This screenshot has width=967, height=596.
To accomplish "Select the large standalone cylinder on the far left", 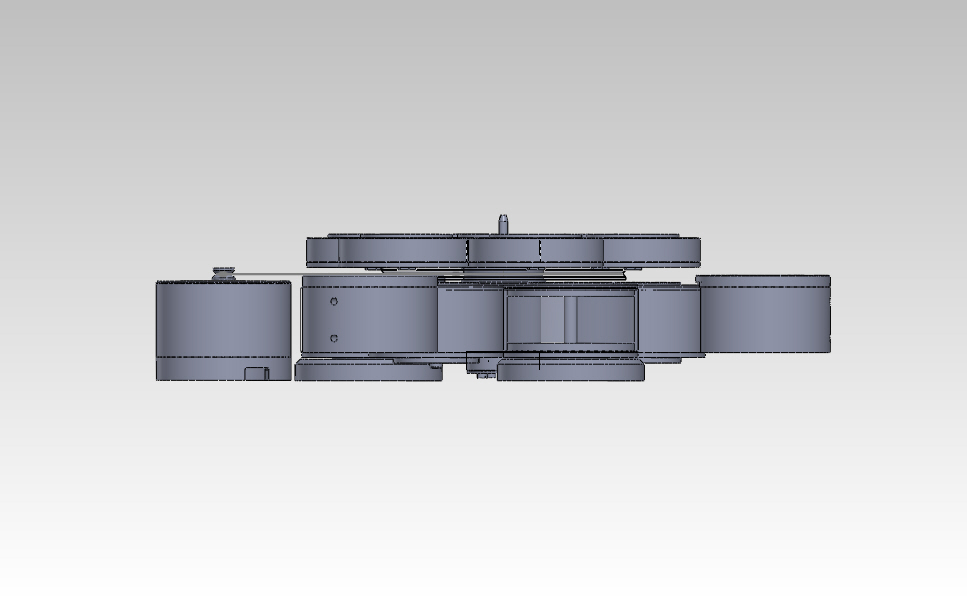I will [223, 331].
